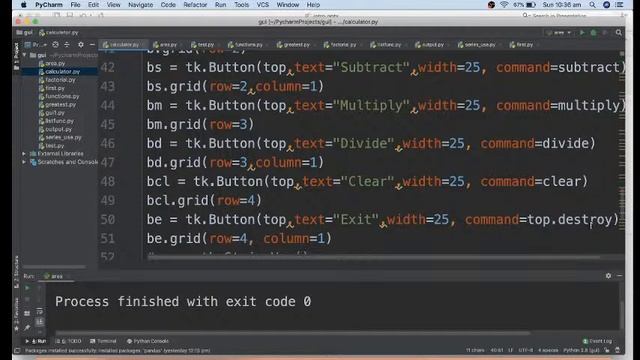Open Run panel settings gear
The width and height of the screenshot is (640, 360).
(608, 276)
